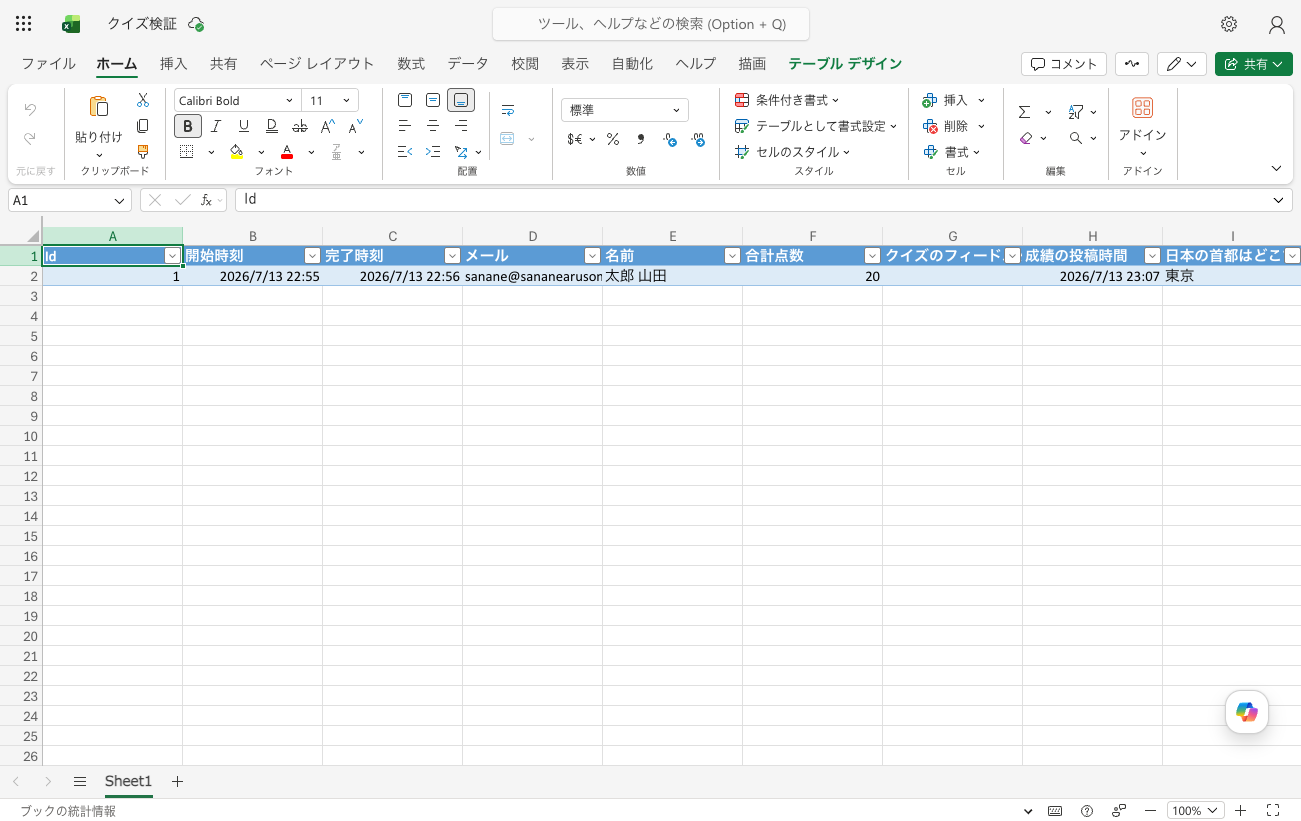Activate the format painter brush

pyautogui.click(x=143, y=152)
